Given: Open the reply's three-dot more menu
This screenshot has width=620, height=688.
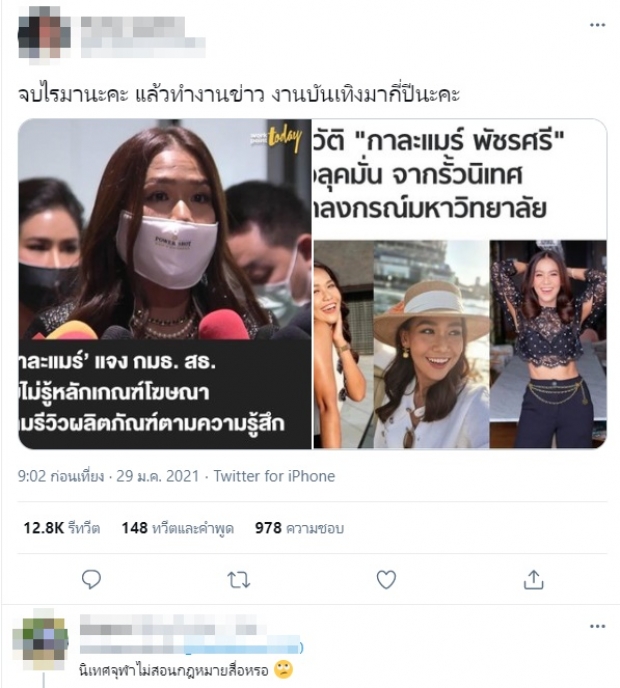Looking at the screenshot, I should click(597, 626).
